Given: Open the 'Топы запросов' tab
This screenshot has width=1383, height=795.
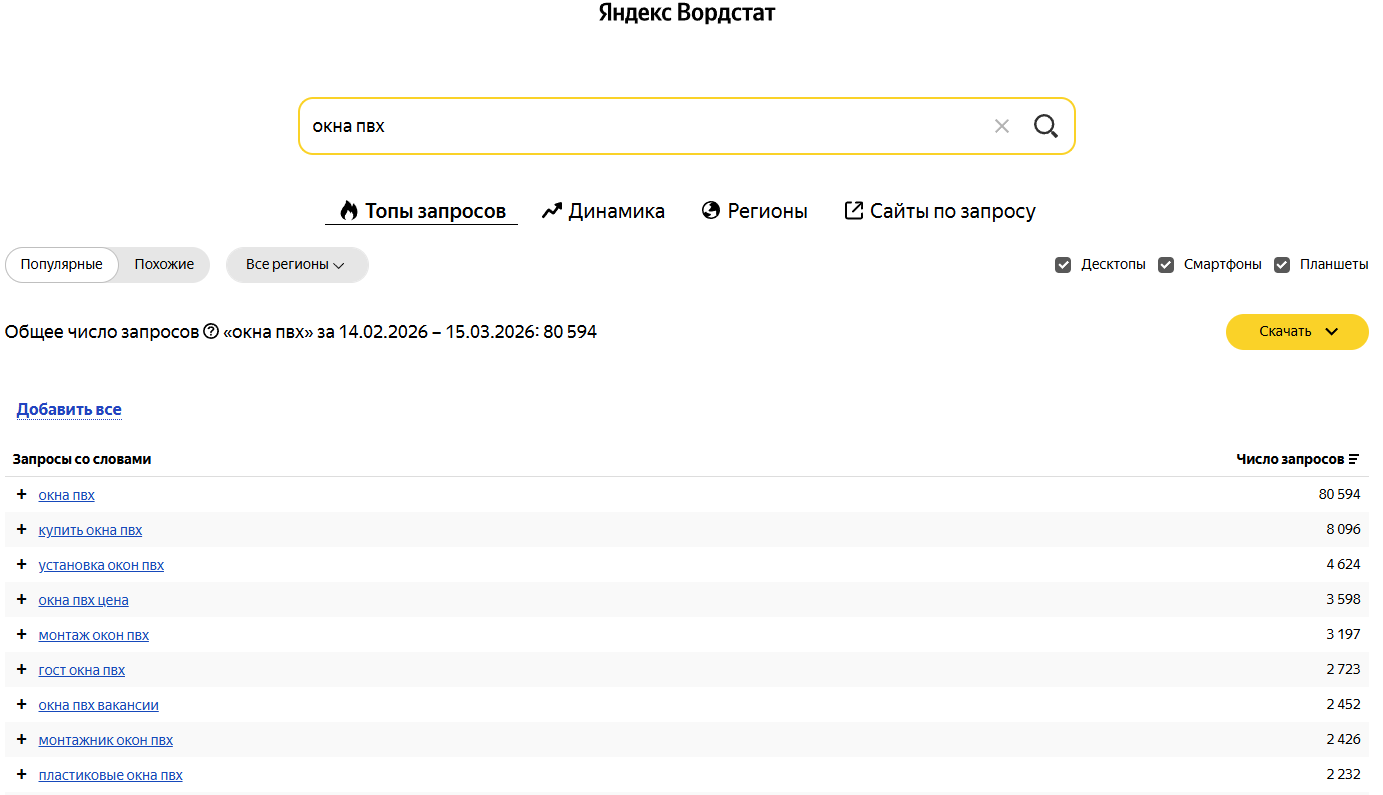Looking at the screenshot, I should tap(422, 211).
